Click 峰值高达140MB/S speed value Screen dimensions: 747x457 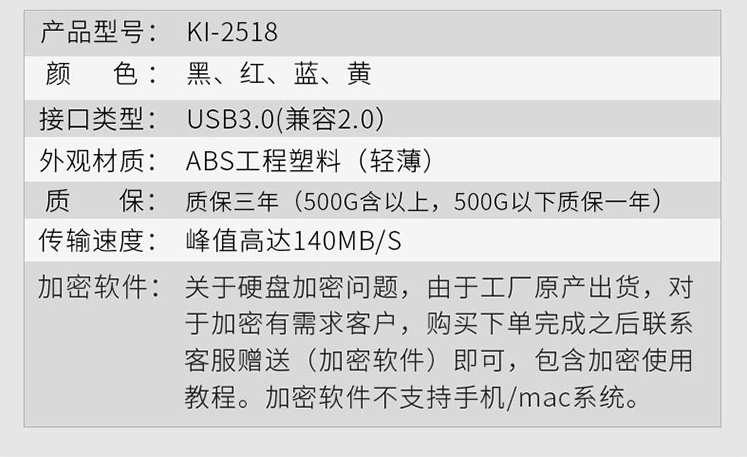point(293,240)
